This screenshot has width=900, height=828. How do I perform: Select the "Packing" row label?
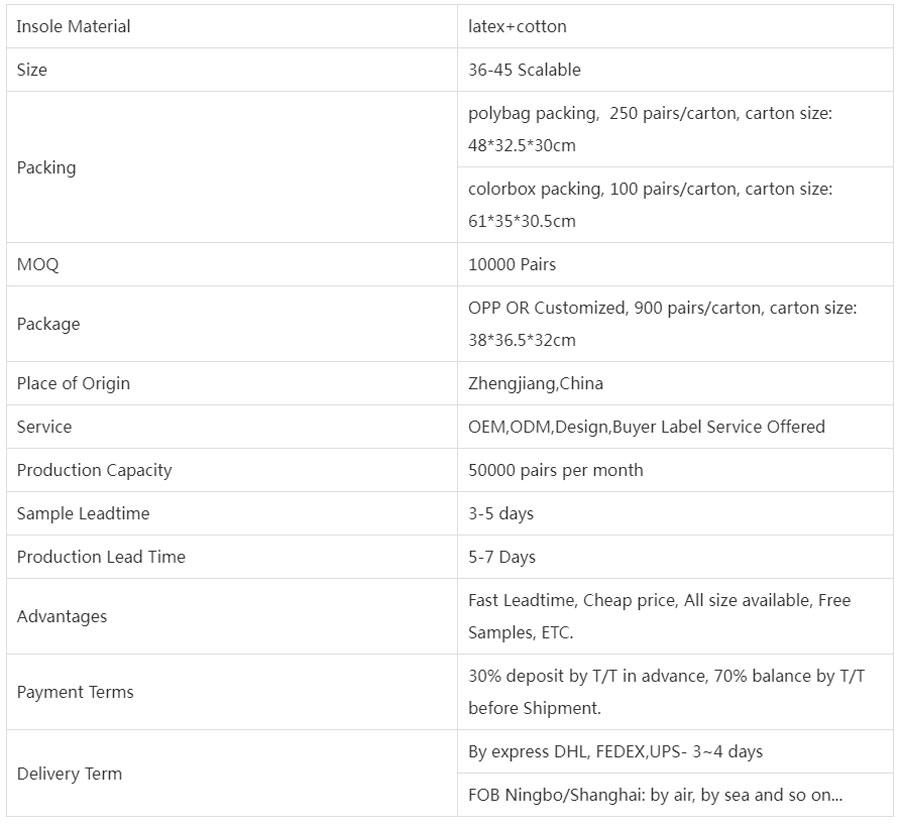click(x=46, y=167)
